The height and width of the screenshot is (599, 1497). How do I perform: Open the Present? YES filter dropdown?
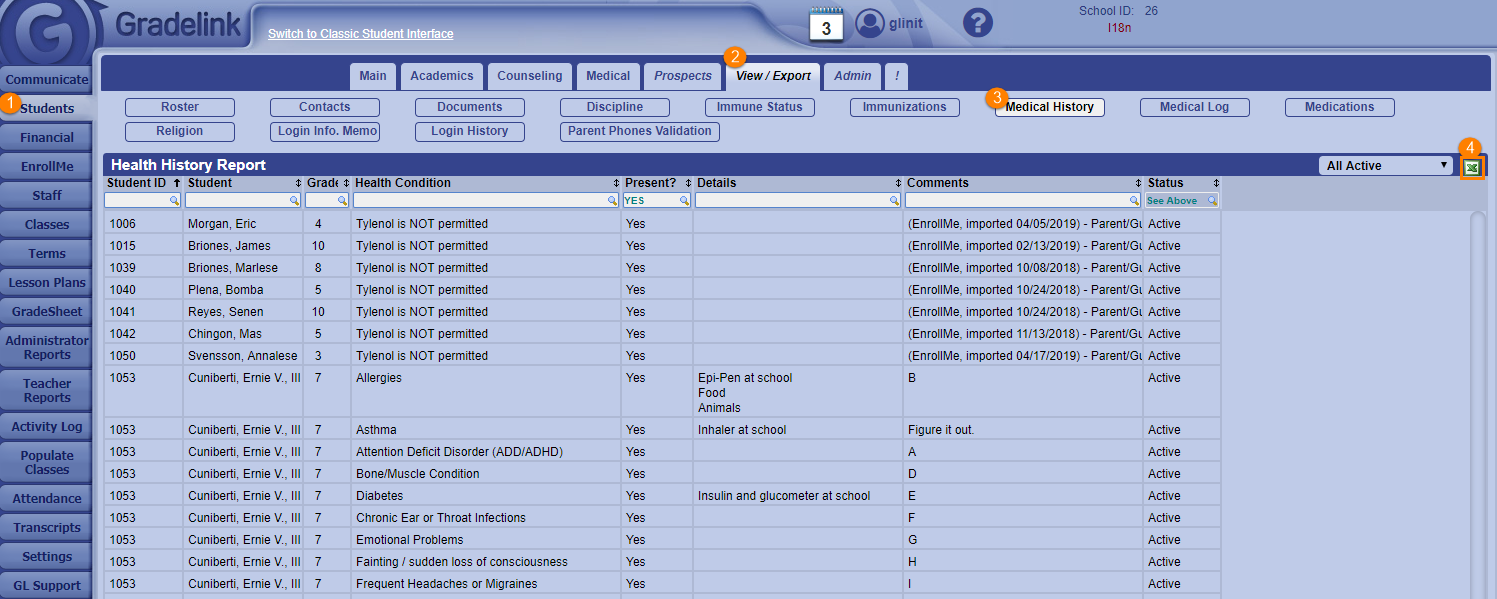[x=656, y=201]
